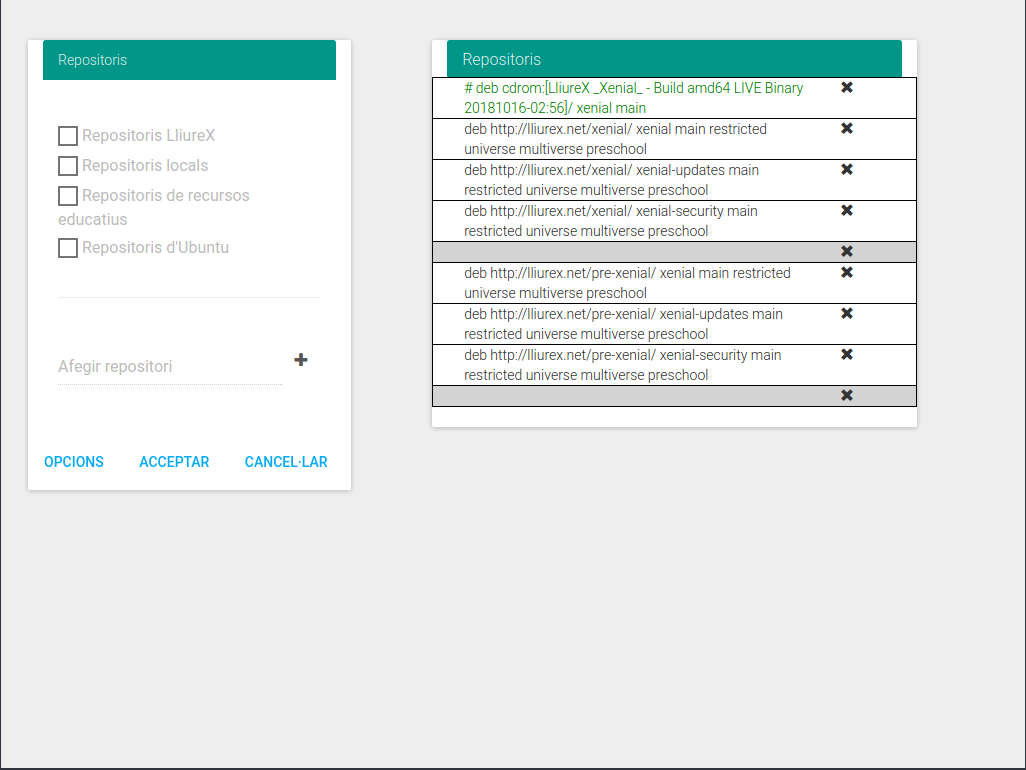This screenshot has height=770, width=1026.
Task: Click the right panel Repositoris header
Action: 674,59
